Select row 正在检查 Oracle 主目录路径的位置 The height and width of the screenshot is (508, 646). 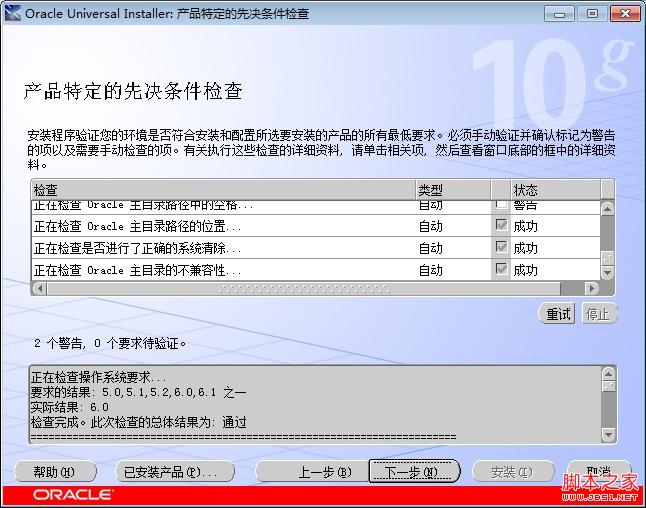click(x=316, y=226)
